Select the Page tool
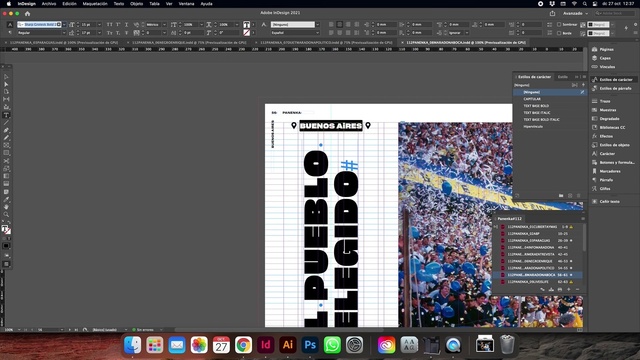640x360 pixels. point(6,91)
